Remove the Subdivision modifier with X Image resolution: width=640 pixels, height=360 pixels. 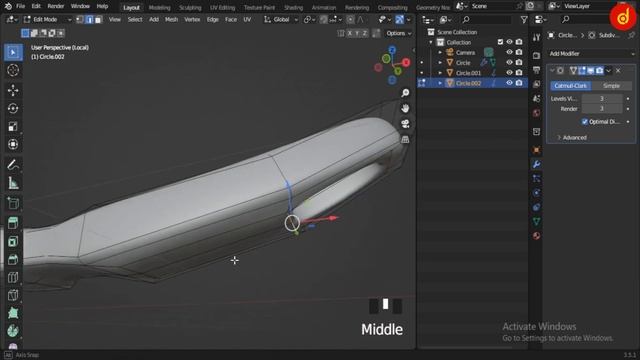(x=618, y=71)
